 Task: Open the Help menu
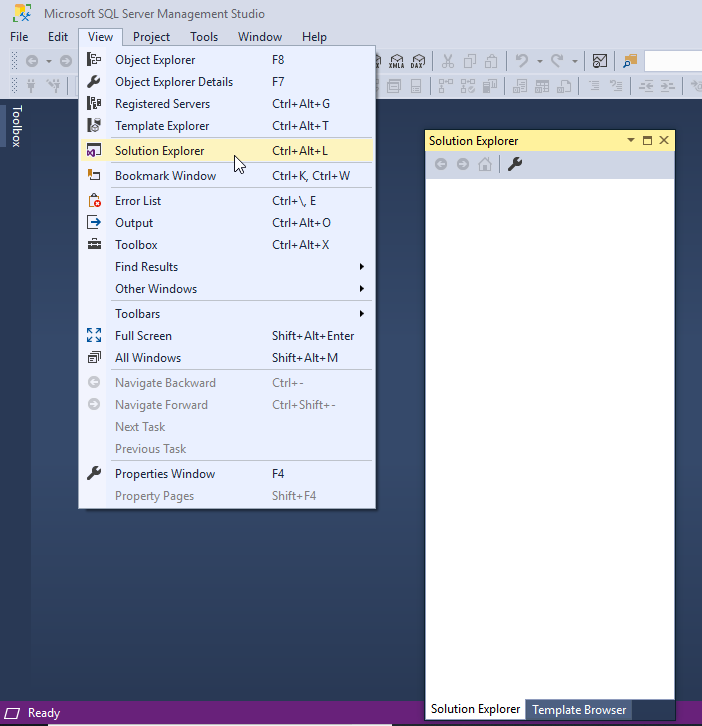[314, 37]
